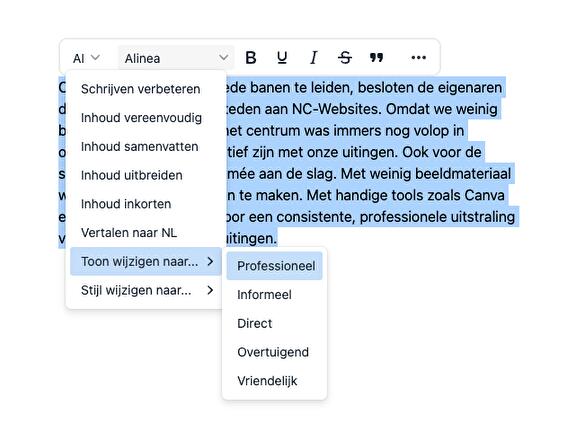This screenshot has width=576, height=432.
Task: Open the more options ellipsis menu
Action: [418, 58]
